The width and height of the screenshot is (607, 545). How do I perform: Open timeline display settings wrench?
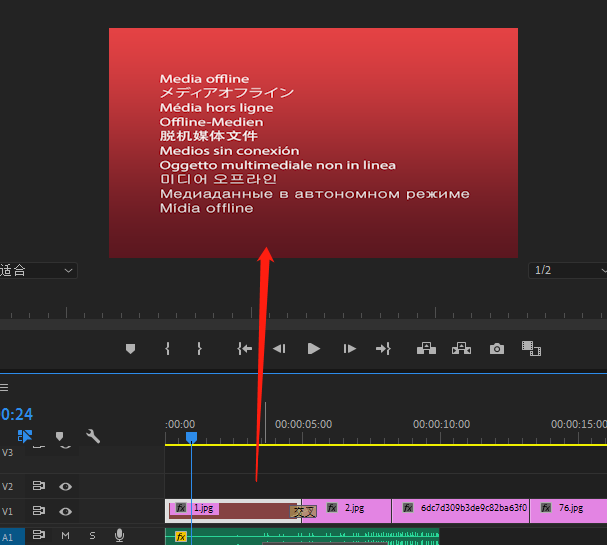(x=93, y=436)
